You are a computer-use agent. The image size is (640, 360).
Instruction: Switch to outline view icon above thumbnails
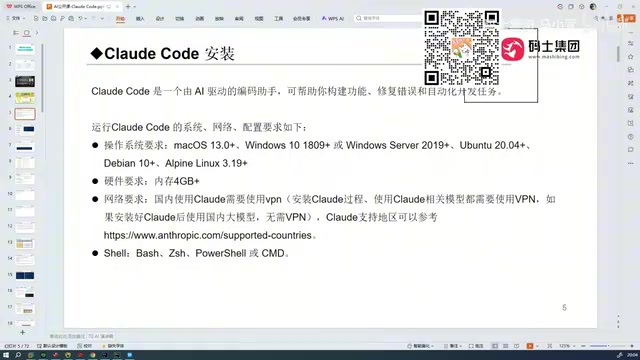pyautogui.click(x=16, y=33)
